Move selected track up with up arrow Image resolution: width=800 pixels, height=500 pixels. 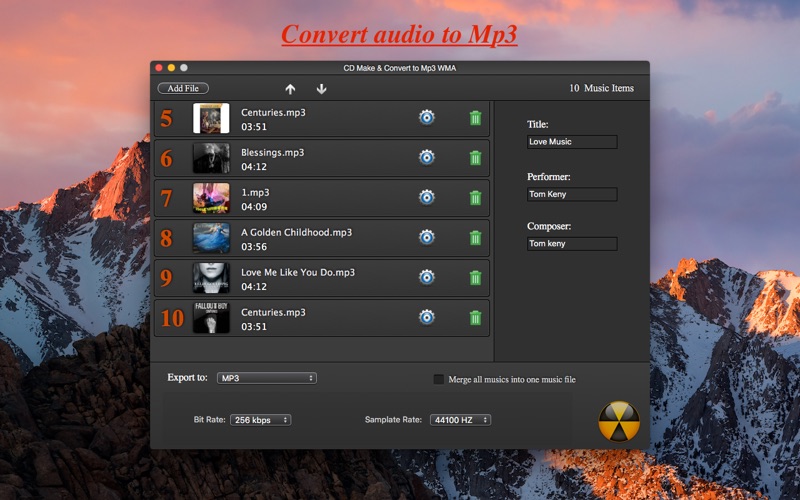pos(290,89)
